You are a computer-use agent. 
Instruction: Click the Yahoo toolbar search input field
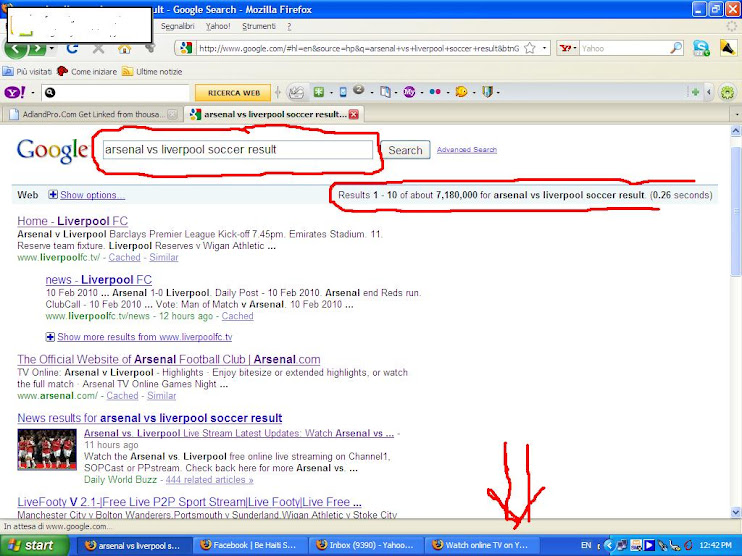[115, 93]
